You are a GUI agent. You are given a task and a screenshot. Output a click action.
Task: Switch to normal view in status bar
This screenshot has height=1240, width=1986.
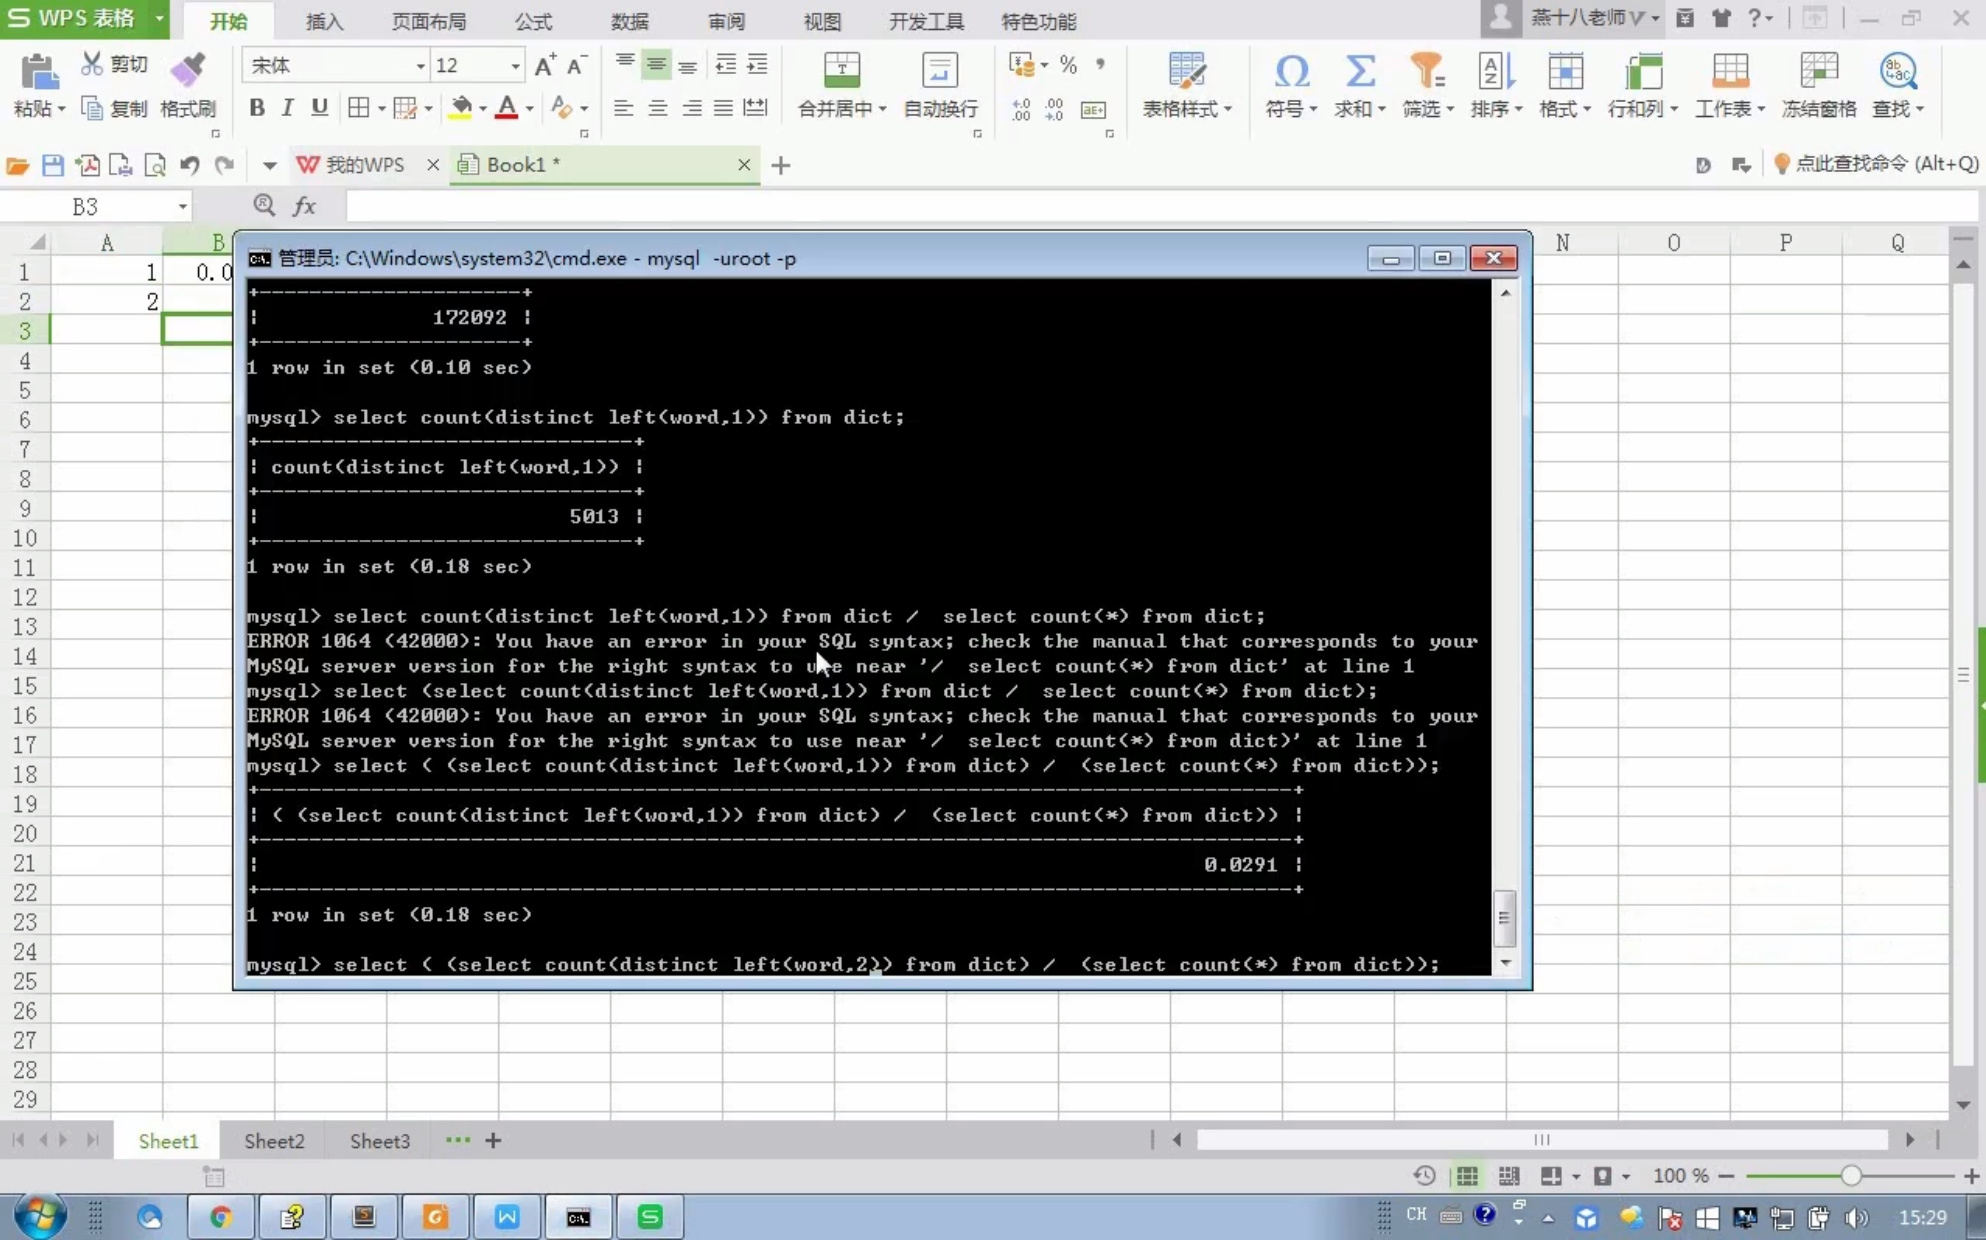(1467, 1176)
